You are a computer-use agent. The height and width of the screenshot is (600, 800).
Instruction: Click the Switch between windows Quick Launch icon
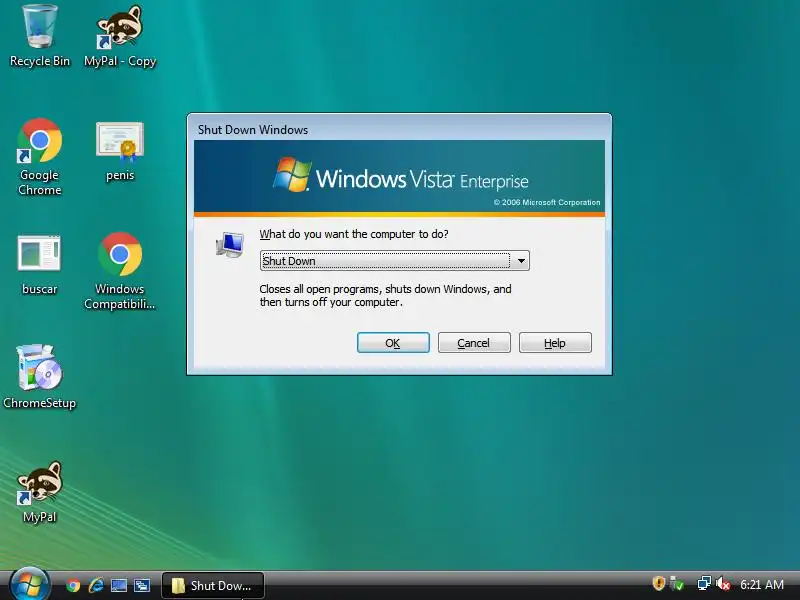(141, 585)
